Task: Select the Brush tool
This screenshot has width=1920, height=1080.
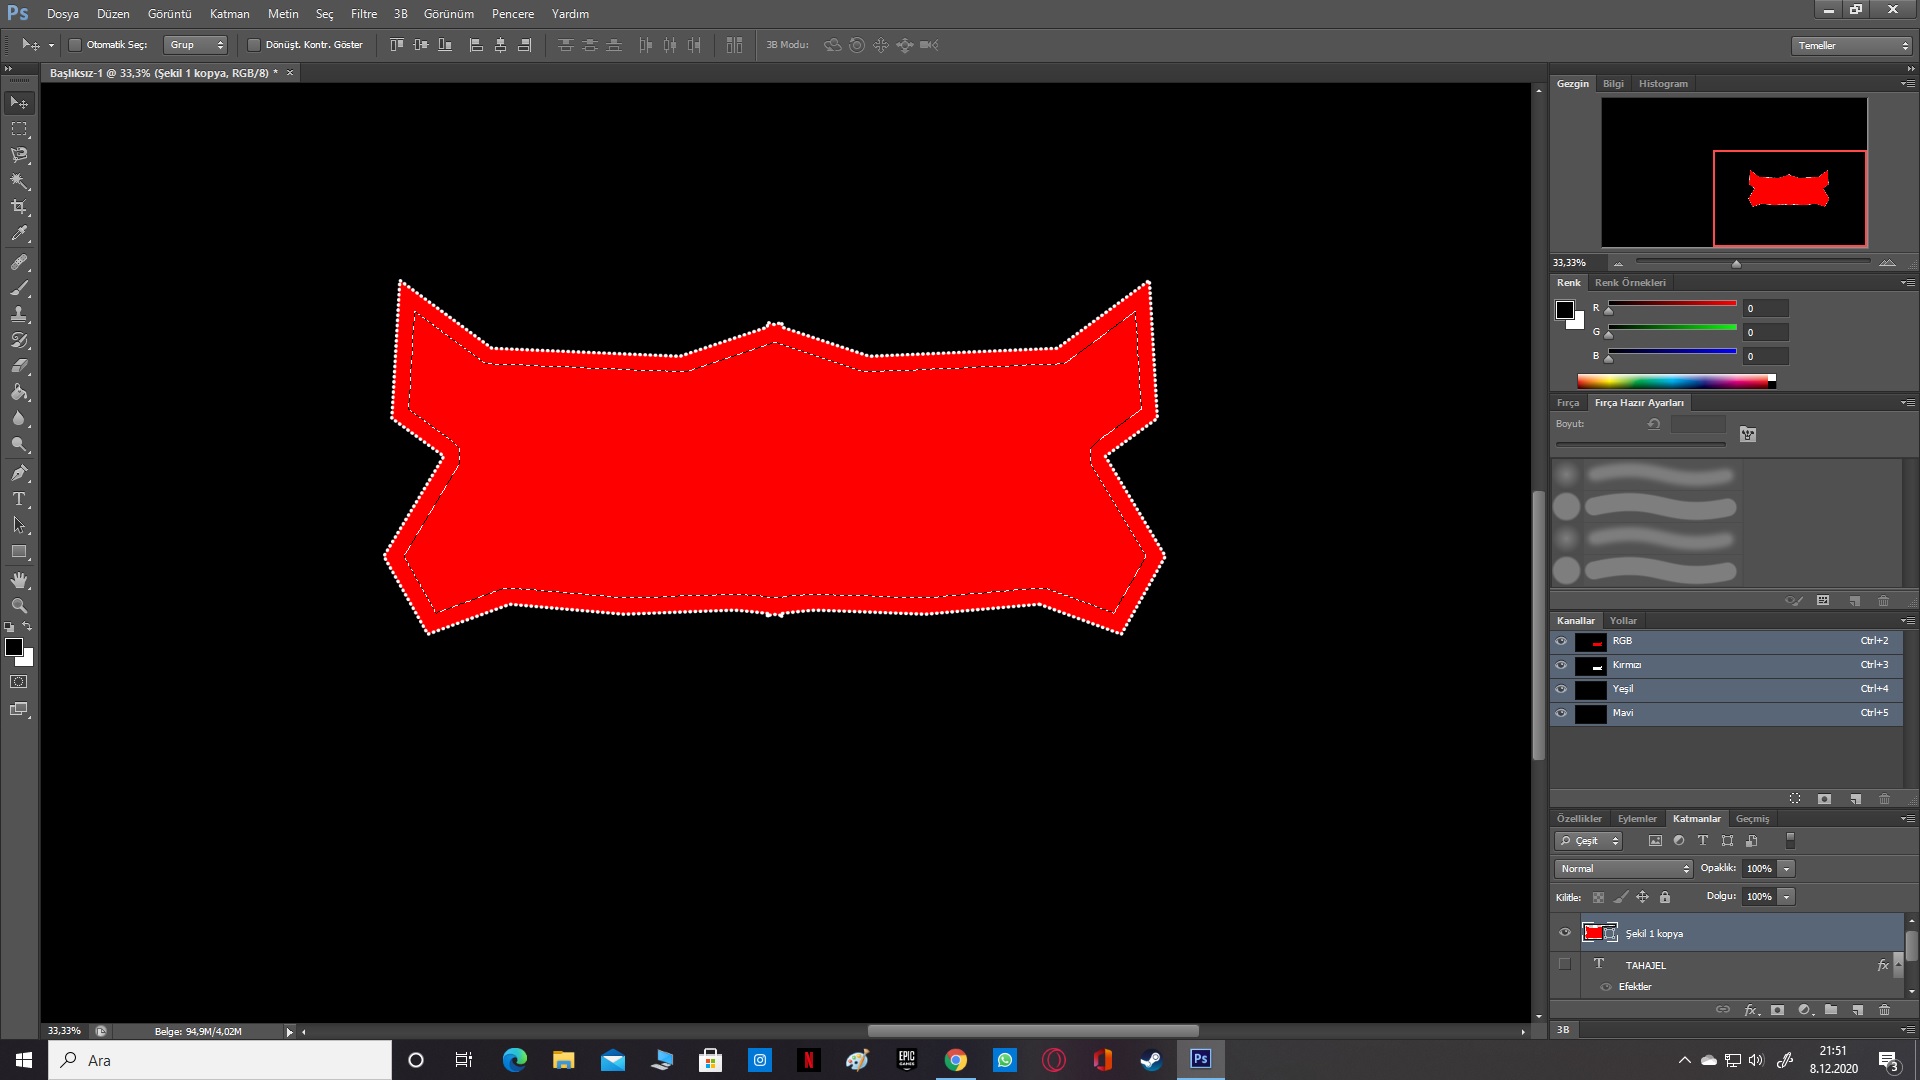Action: 19,288
